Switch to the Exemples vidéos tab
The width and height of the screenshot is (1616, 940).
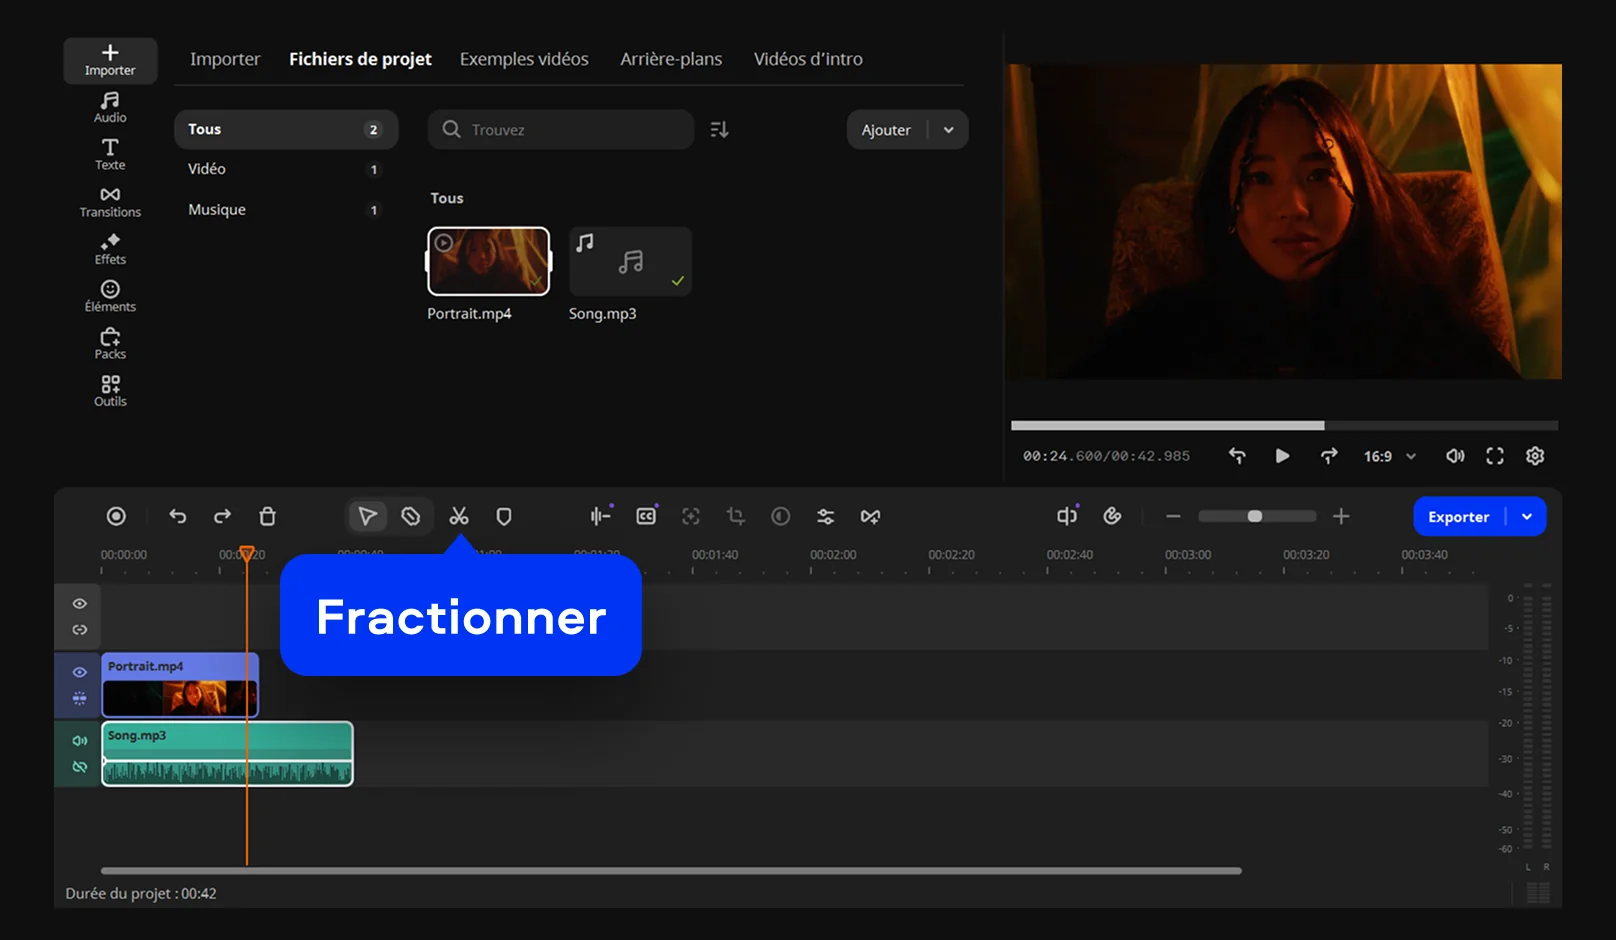(x=524, y=59)
